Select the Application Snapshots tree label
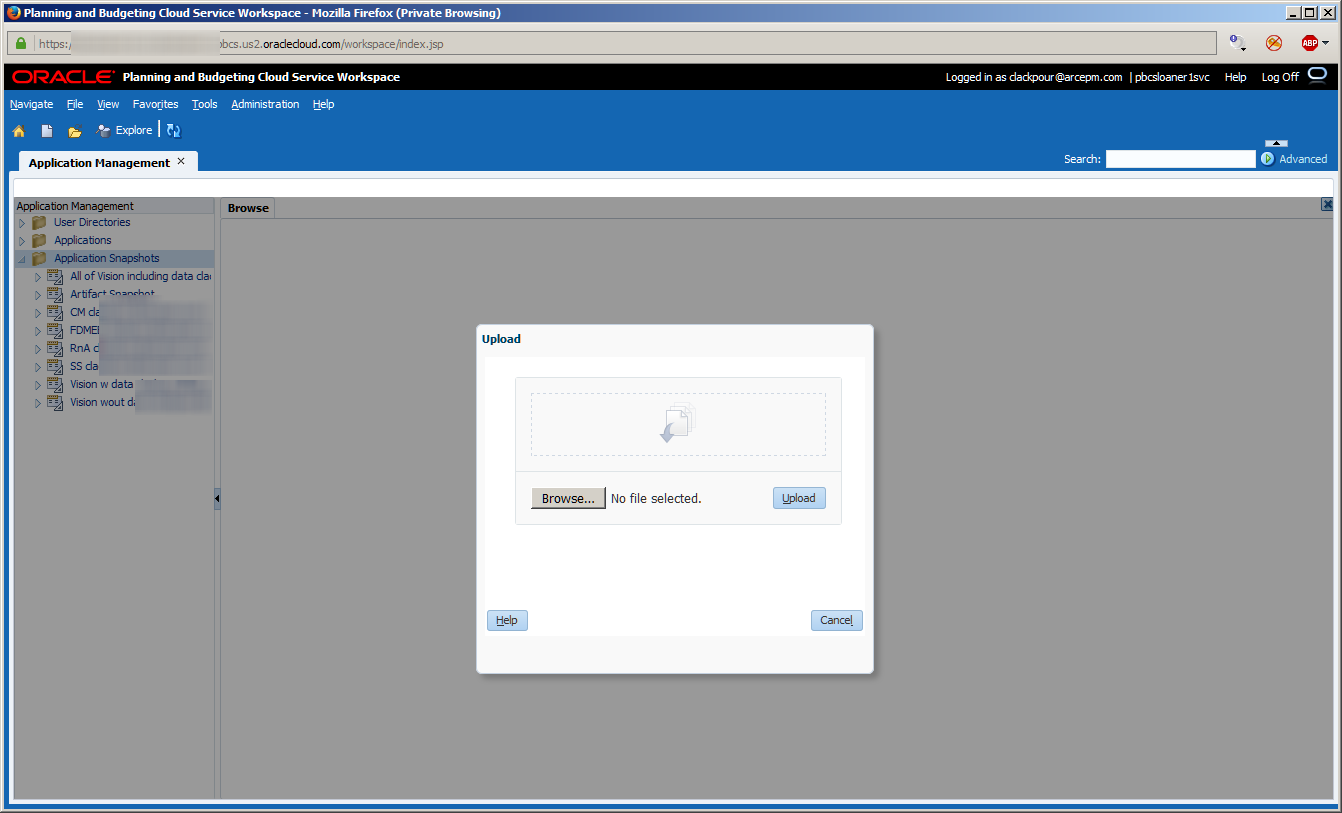 point(106,258)
